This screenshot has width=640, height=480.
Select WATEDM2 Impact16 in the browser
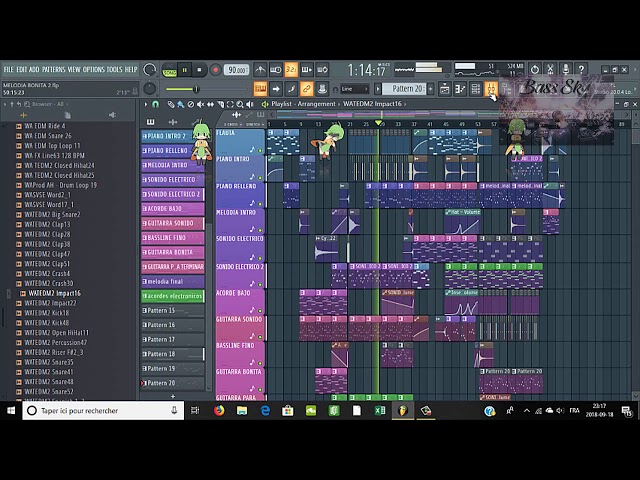pos(55,293)
